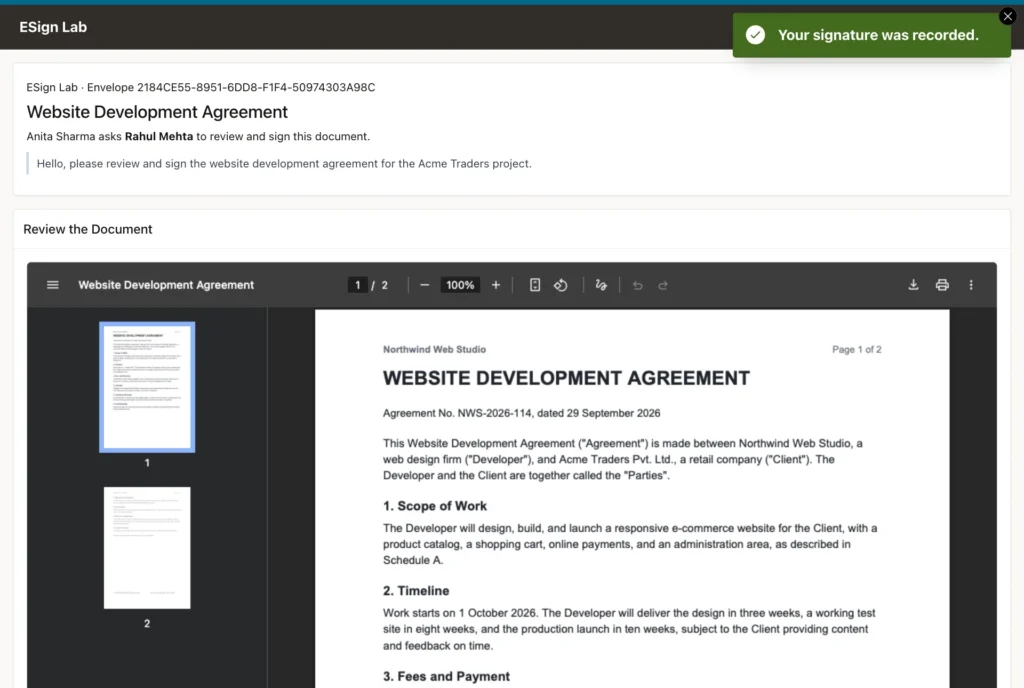Click the 1. Scope of Work heading
This screenshot has height=688, width=1024.
click(x=434, y=506)
